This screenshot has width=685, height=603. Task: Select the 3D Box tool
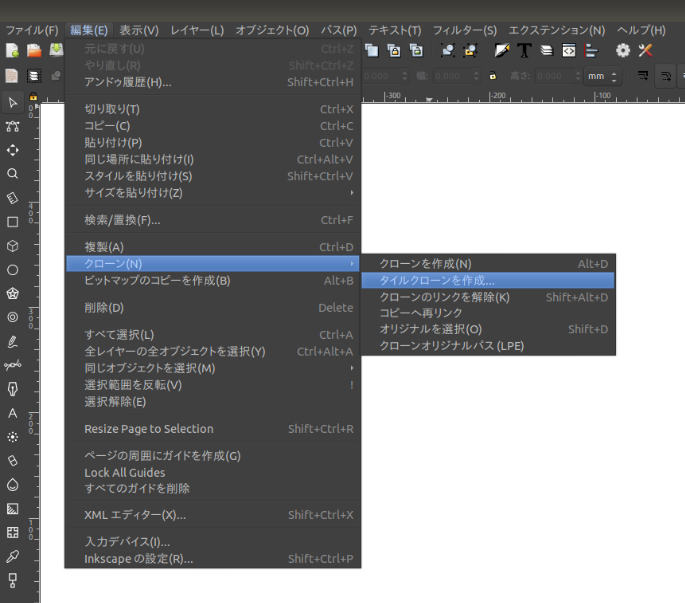pyautogui.click(x=13, y=246)
